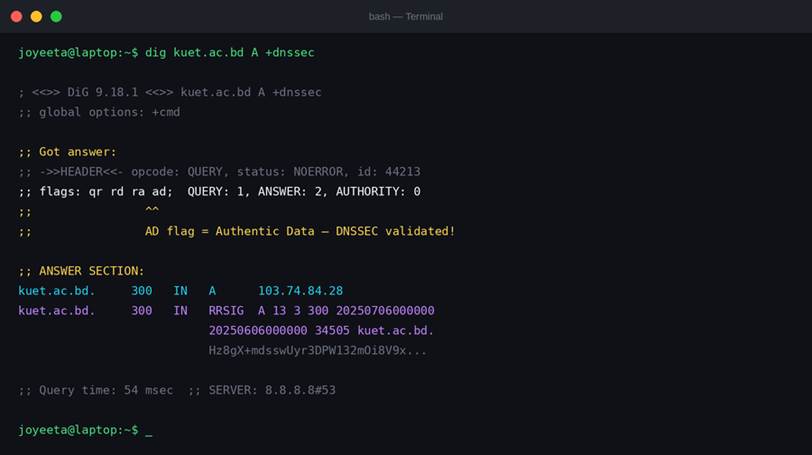This screenshot has height=455, width=812.
Task: Click 'kuet.ac.bd.' in the A record row
Action: [x=57, y=291]
